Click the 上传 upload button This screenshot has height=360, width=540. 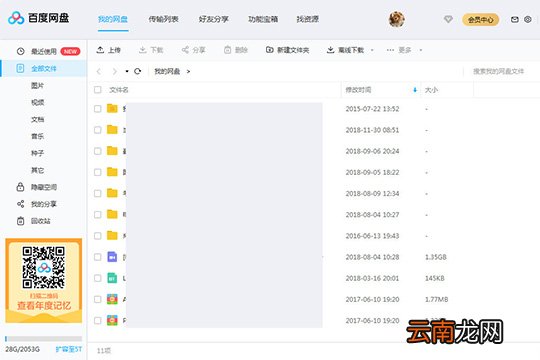(108, 50)
